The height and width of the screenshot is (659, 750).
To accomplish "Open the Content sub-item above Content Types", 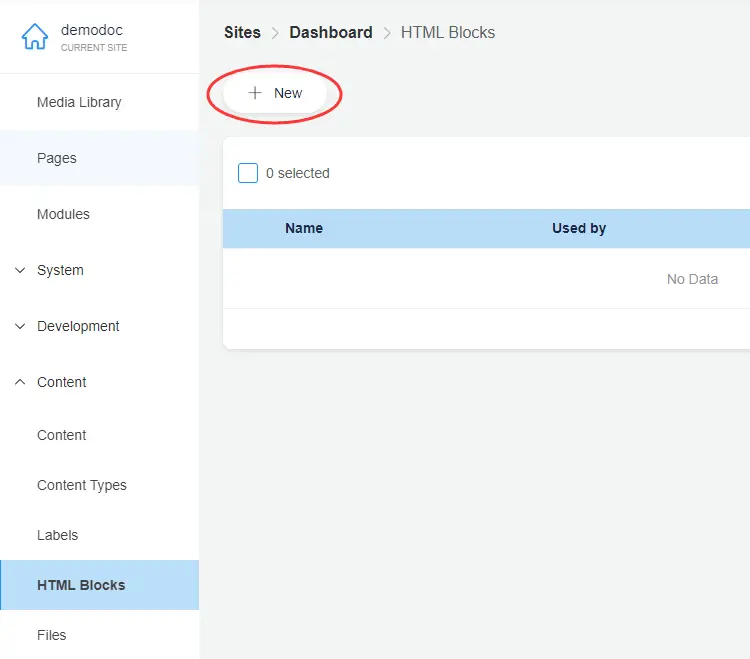I will point(62,435).
